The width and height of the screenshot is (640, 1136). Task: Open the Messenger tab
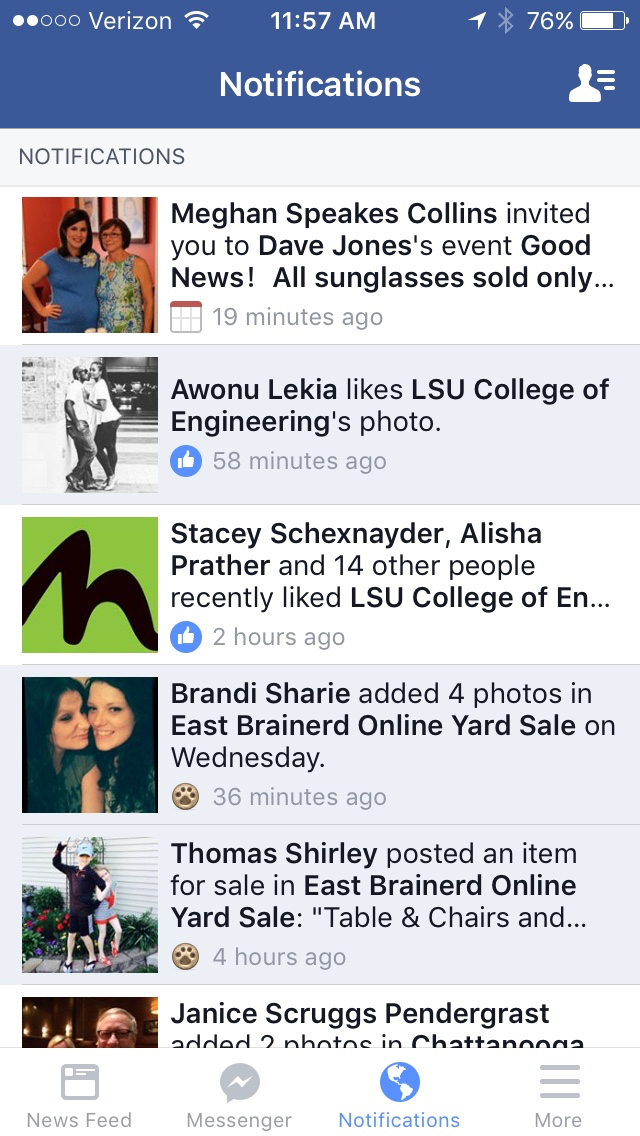pos(239,1094)
